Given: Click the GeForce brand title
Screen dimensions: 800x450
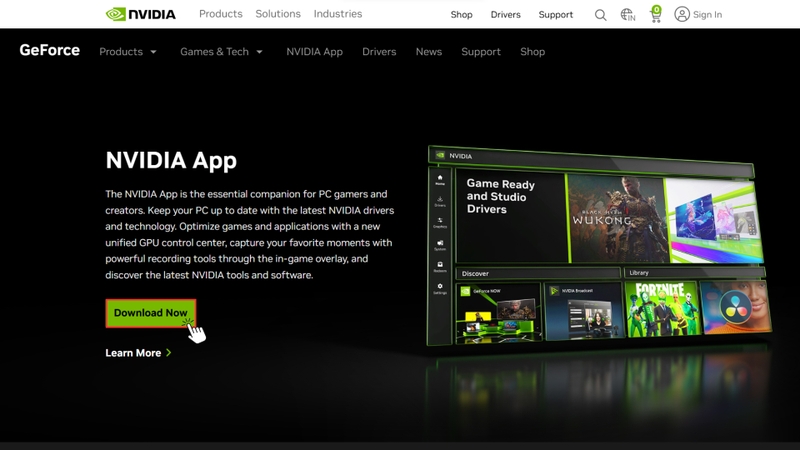Looking at the screenshot, I should 49,50.
